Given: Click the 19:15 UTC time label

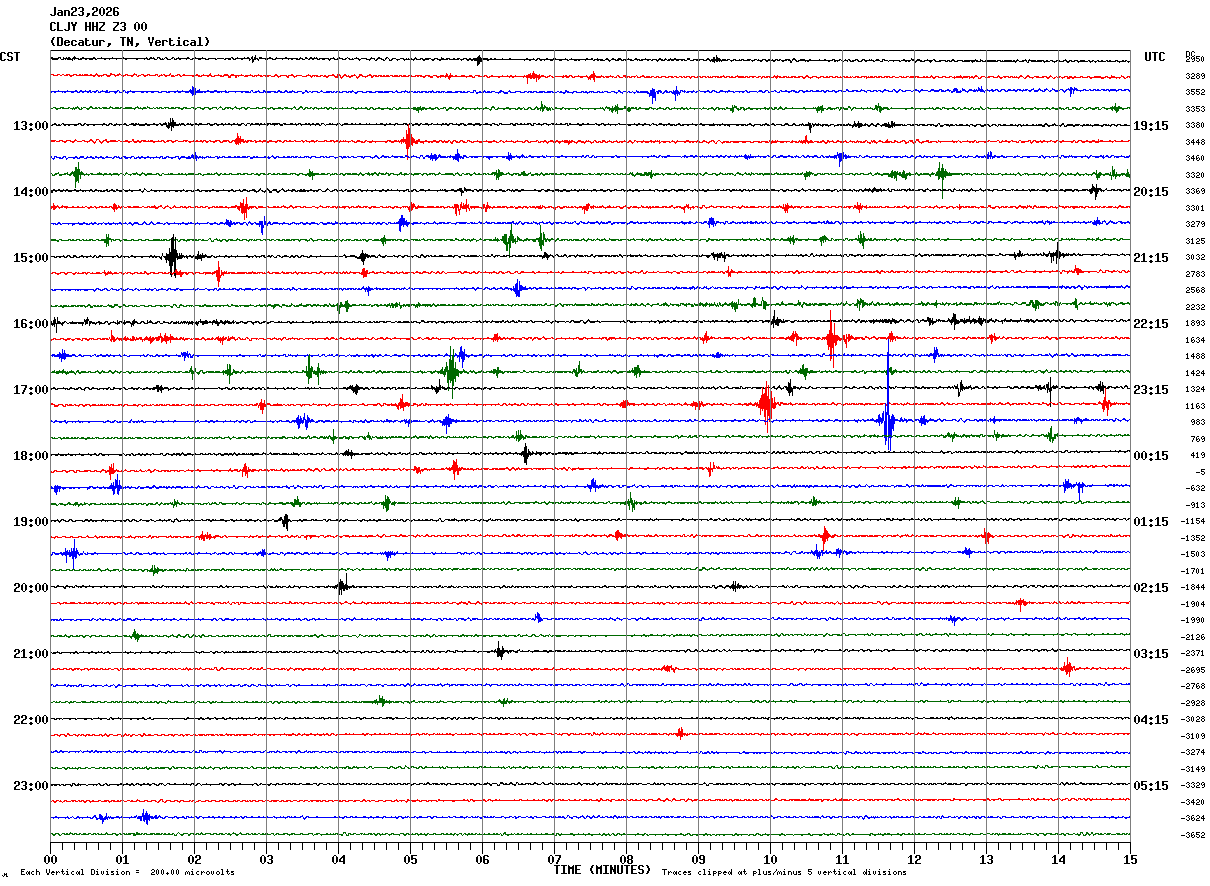Looking at the screenshot, I should tap(1150, 126).
